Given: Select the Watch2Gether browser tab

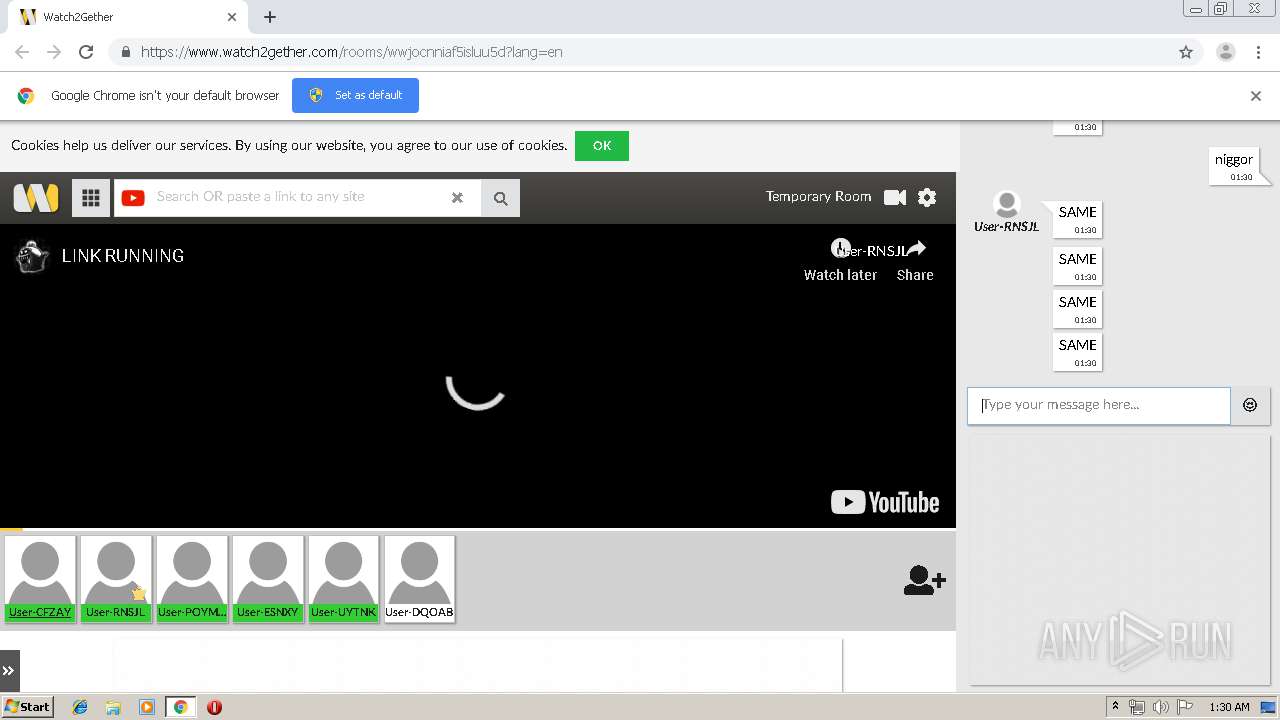Looking at the screenshot, I should 130,17.
